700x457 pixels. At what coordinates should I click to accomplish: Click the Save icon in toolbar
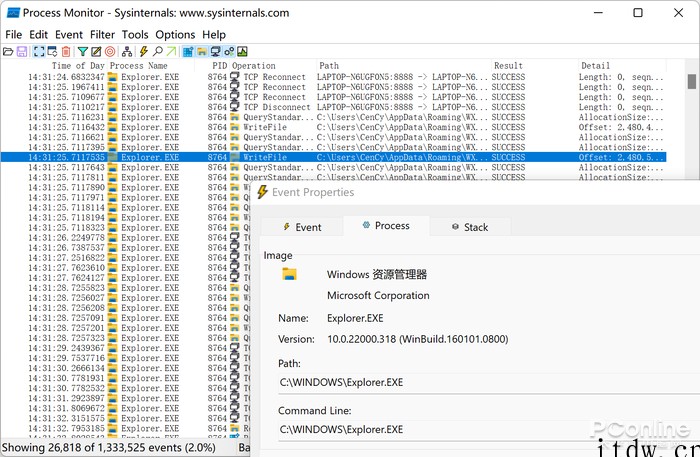click(x=21, y=52)
